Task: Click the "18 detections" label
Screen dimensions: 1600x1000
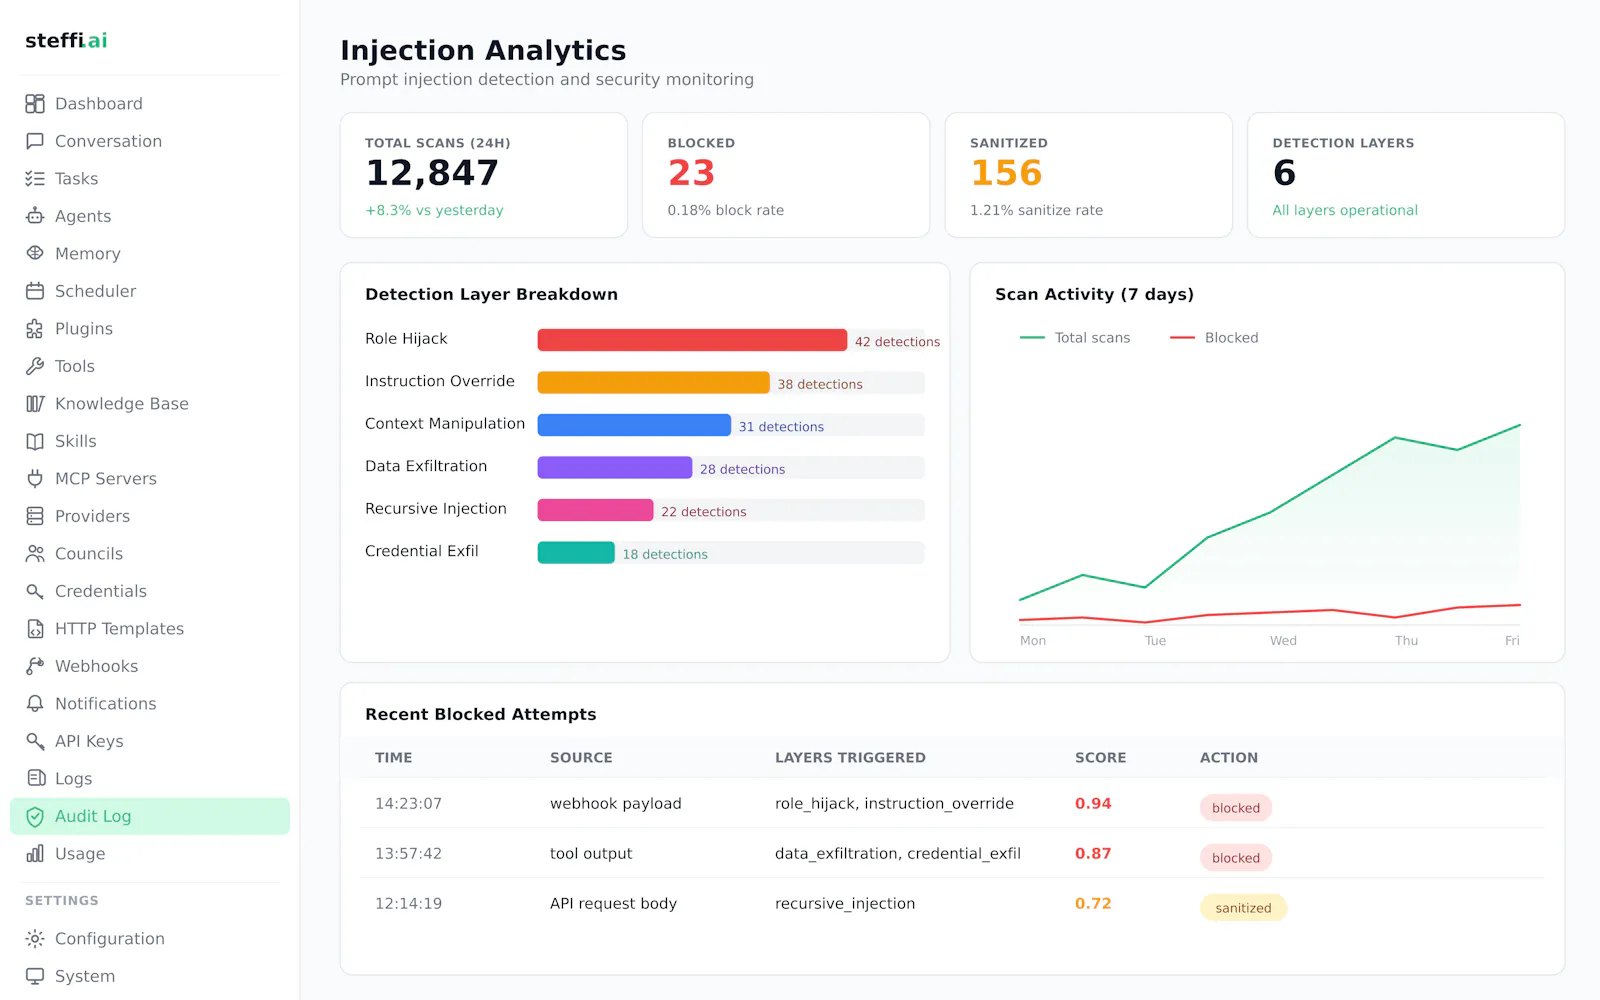Action: point(665,554)
